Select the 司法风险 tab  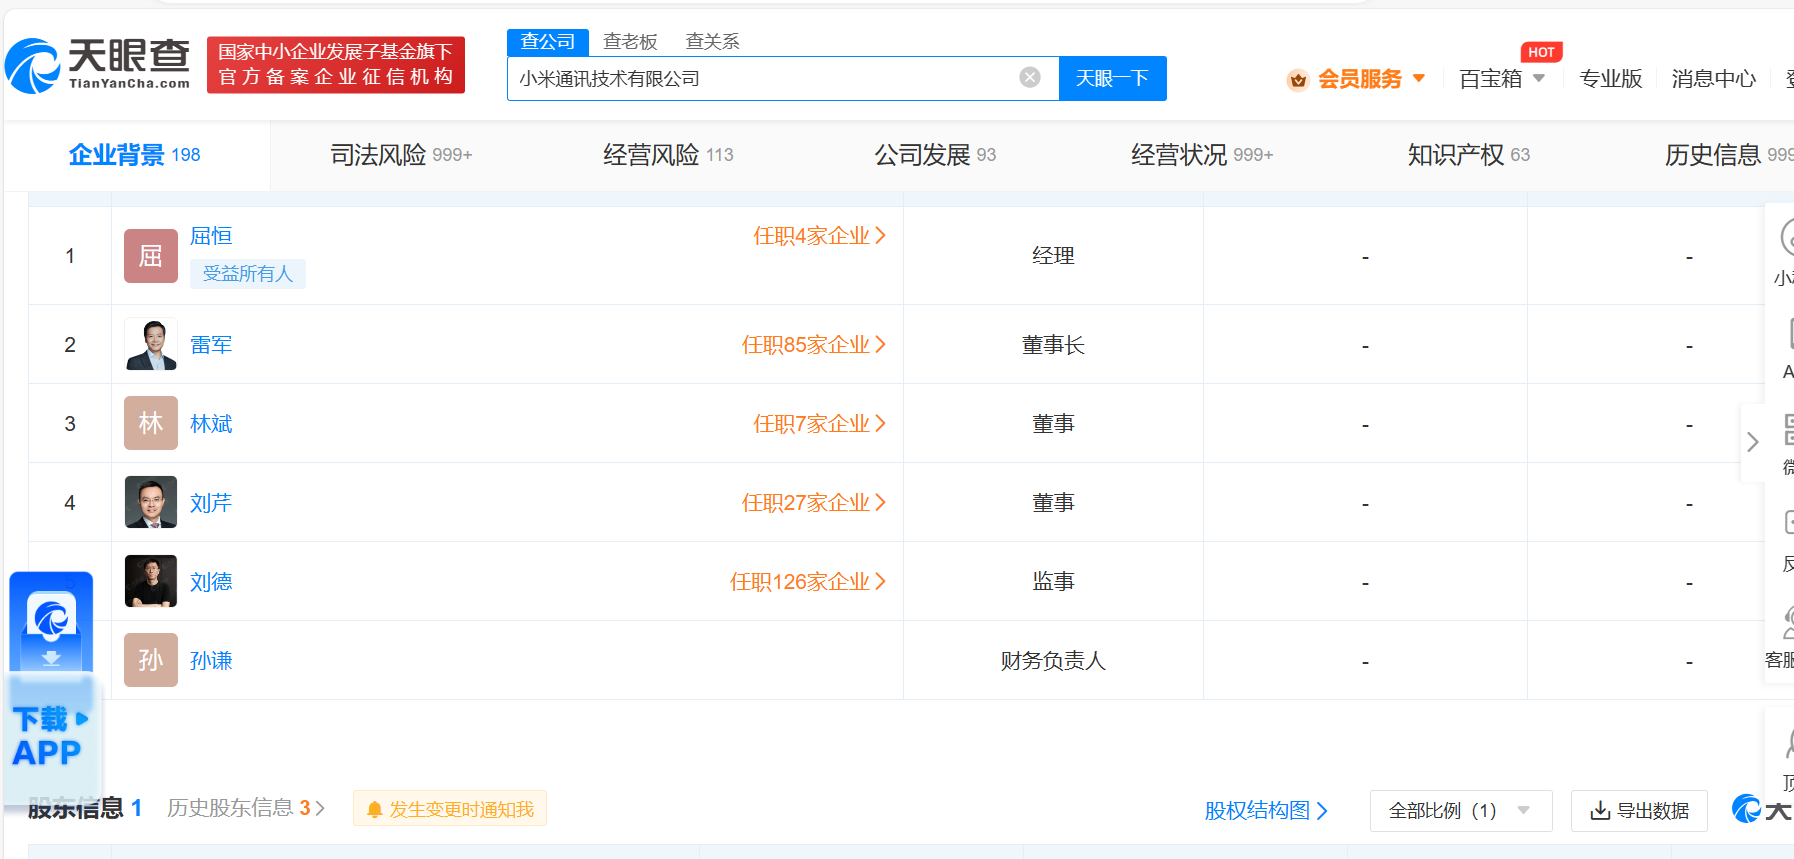pos(401,155)
